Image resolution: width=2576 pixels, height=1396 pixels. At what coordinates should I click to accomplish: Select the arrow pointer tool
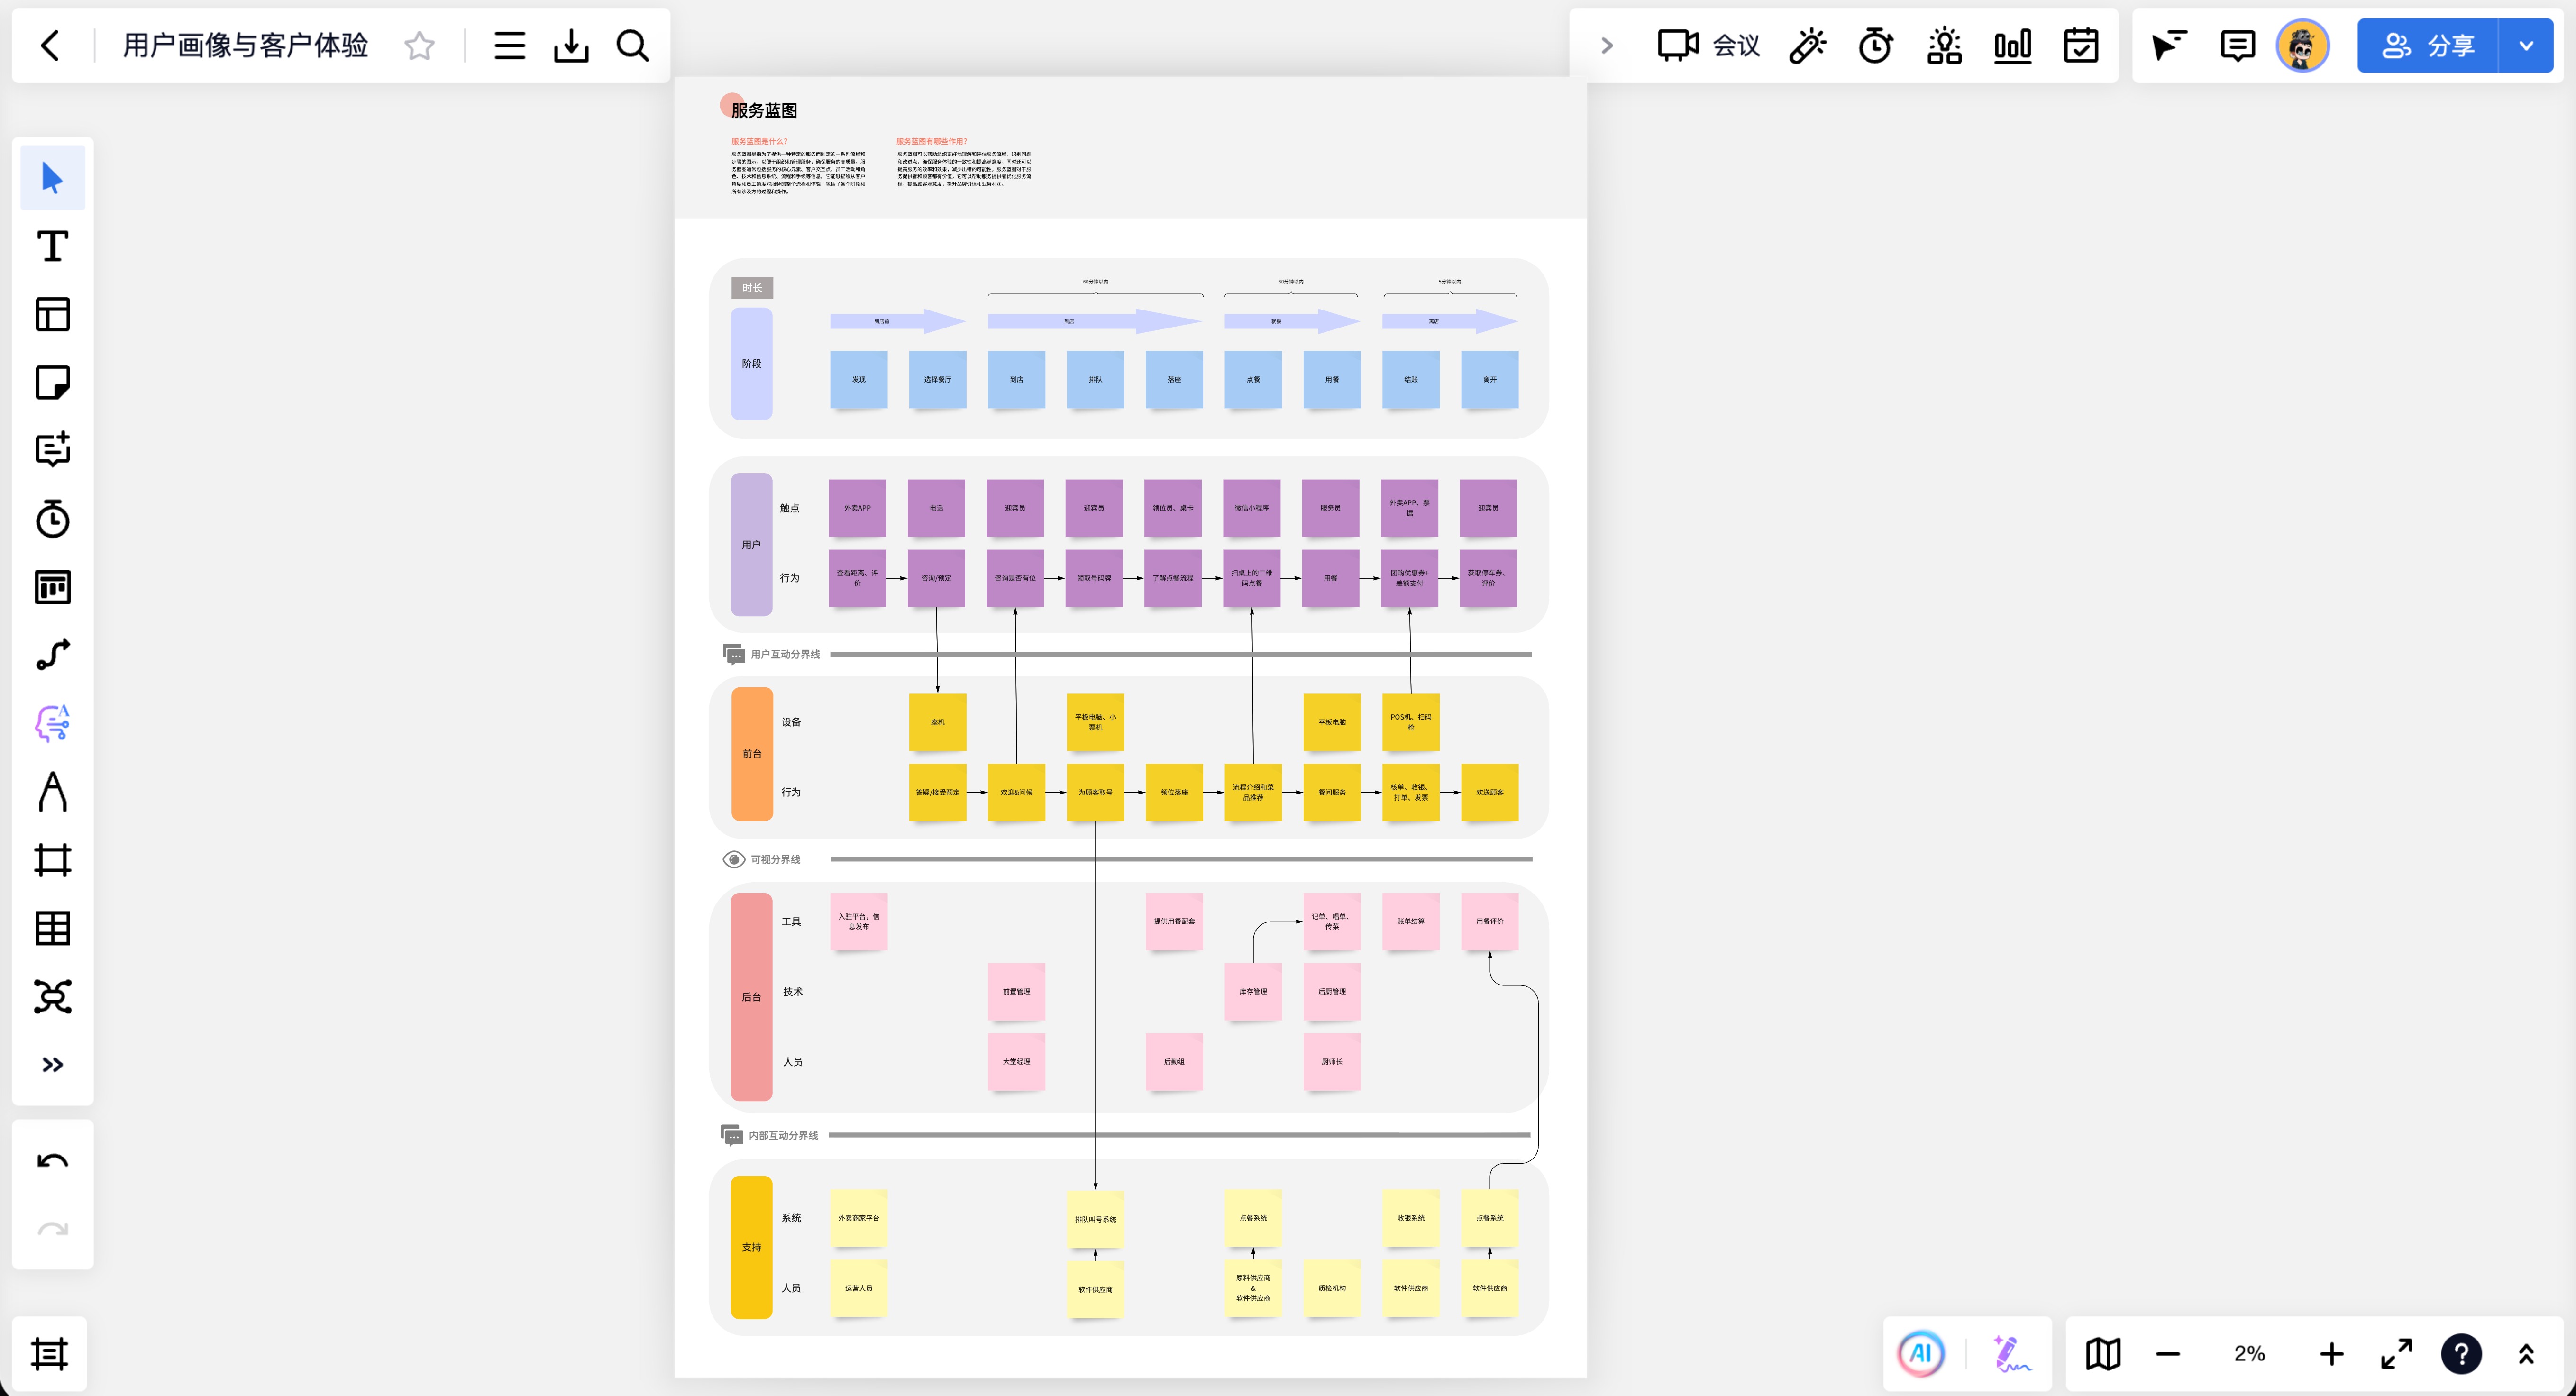[53, 178]
